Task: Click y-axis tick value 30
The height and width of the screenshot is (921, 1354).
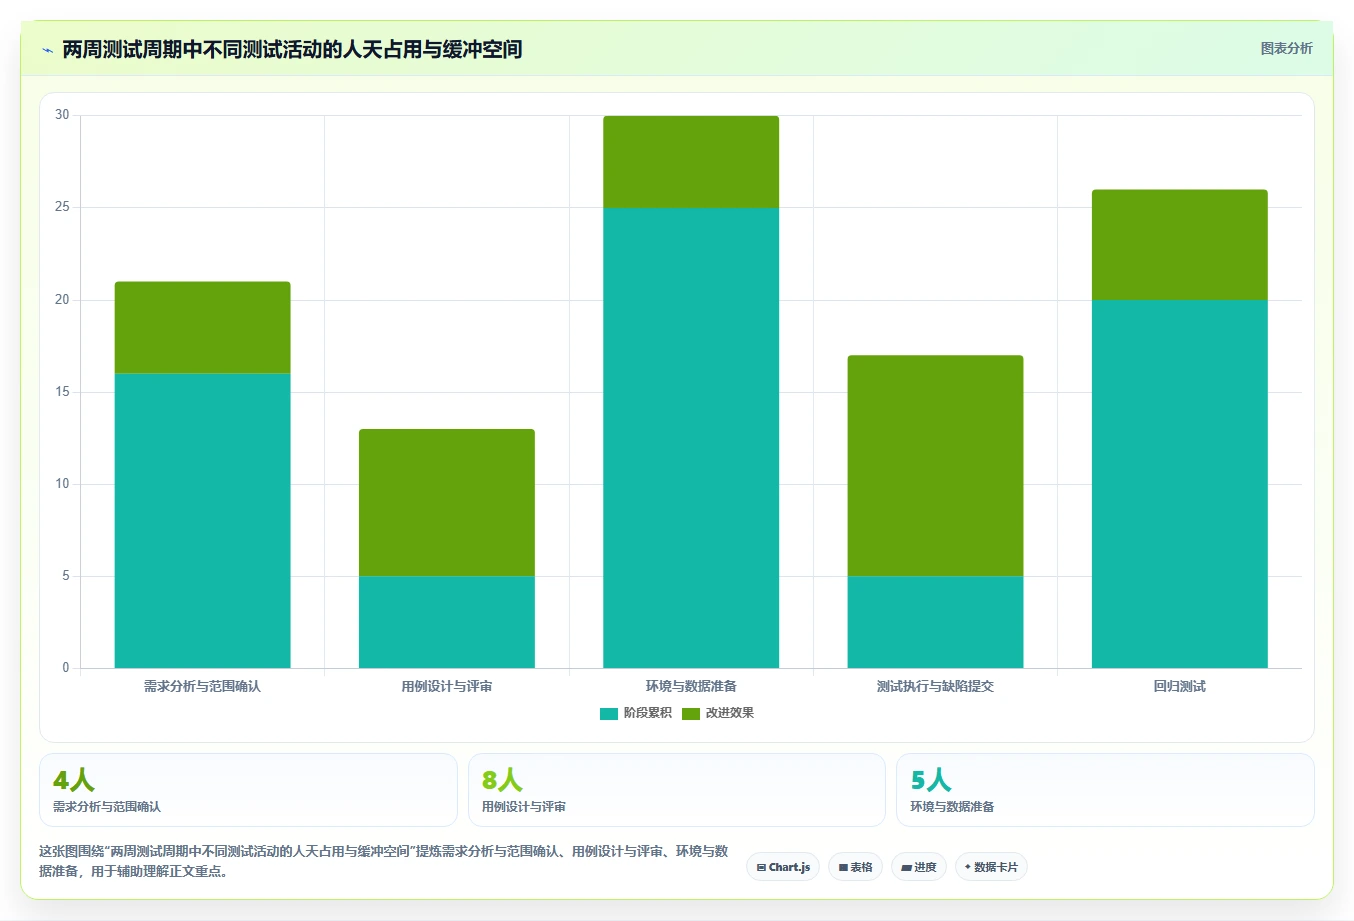Action: click(x=63, y=115)
